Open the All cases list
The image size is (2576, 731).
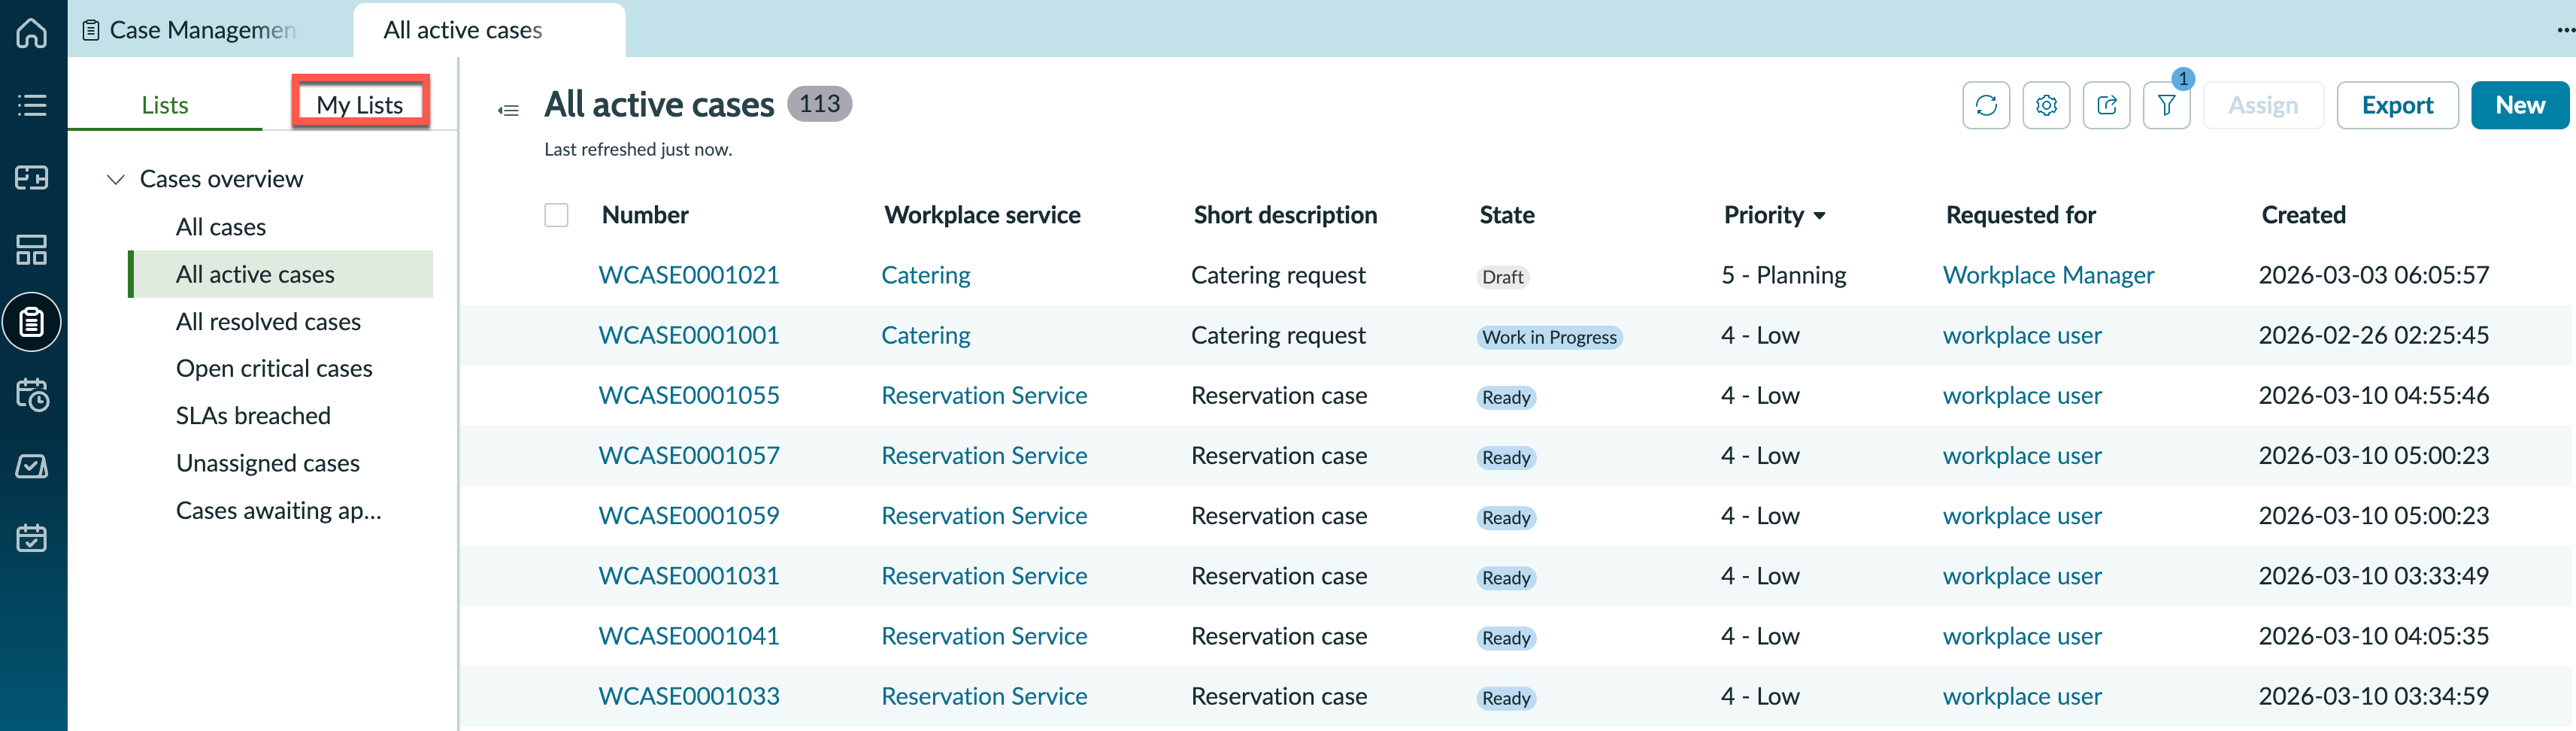tap(221, 227)
